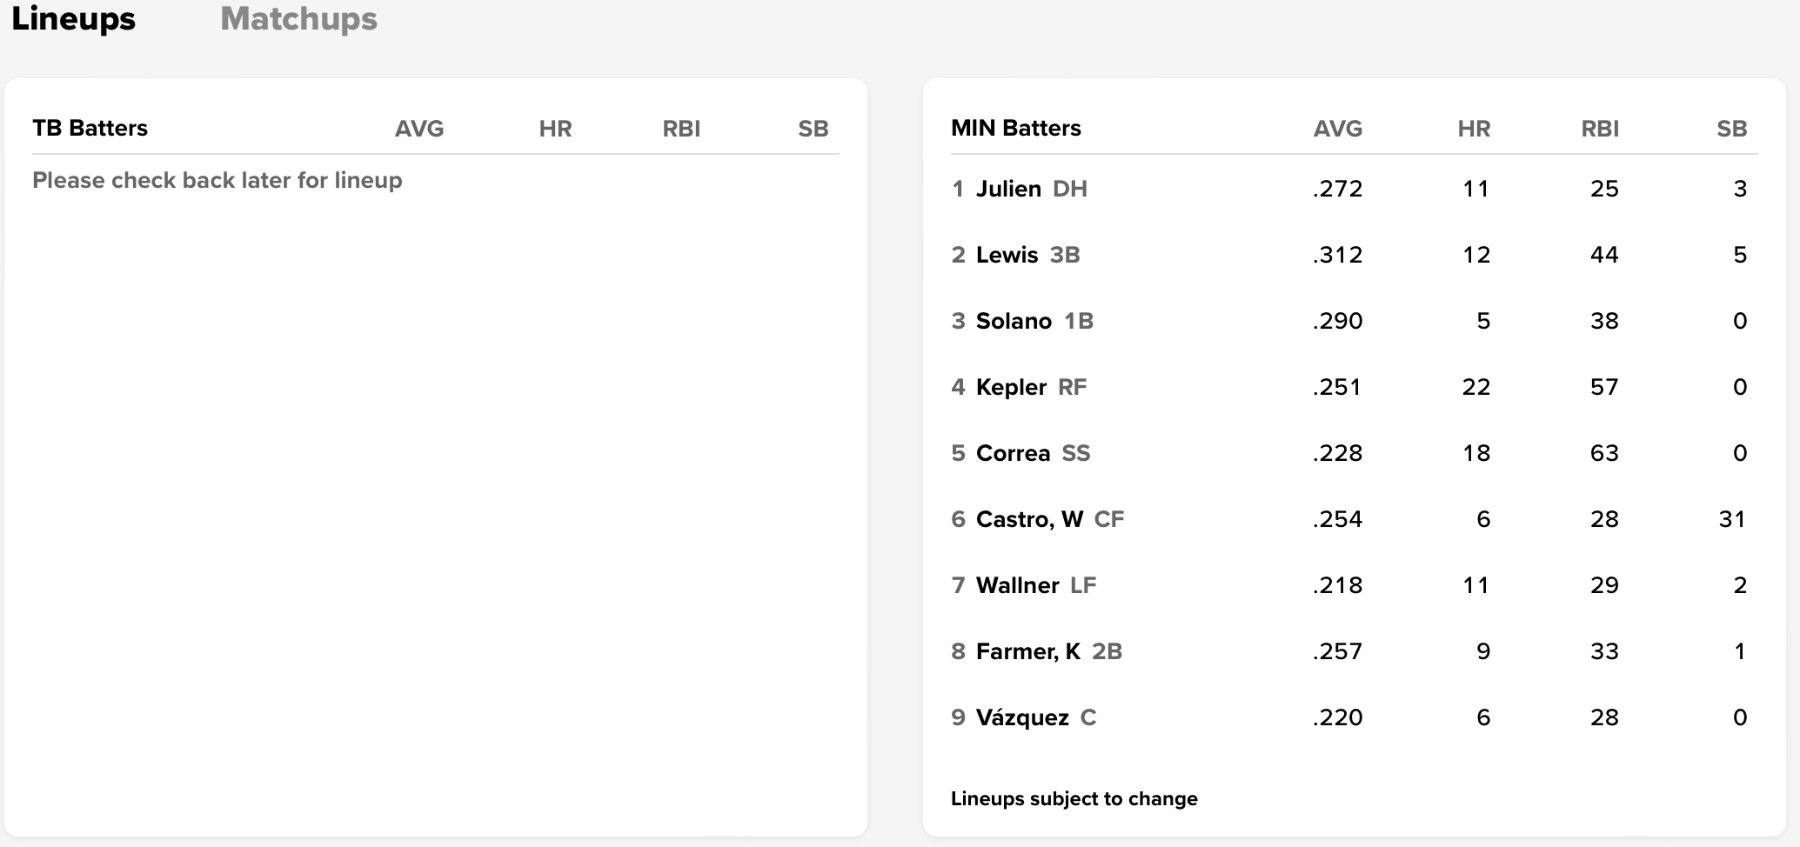The image size is (1800, 847).
Task: Click the AVG column in TB table
Action: pos(419,129)
